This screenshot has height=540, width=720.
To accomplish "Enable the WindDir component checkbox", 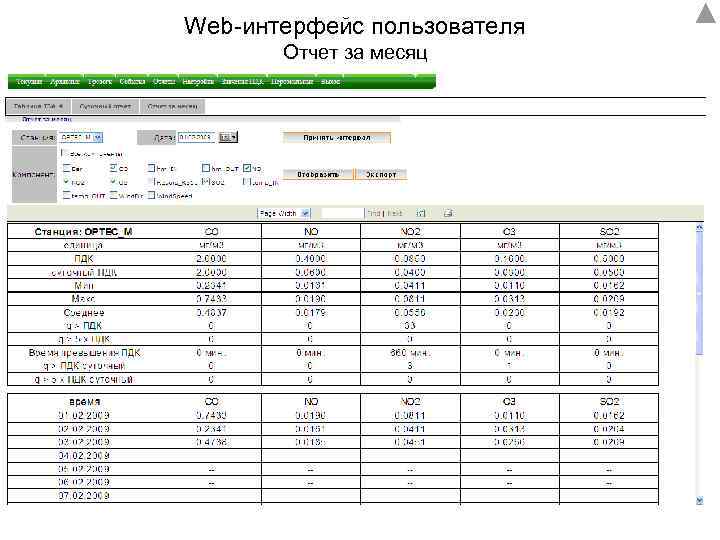I will point(113,196).
